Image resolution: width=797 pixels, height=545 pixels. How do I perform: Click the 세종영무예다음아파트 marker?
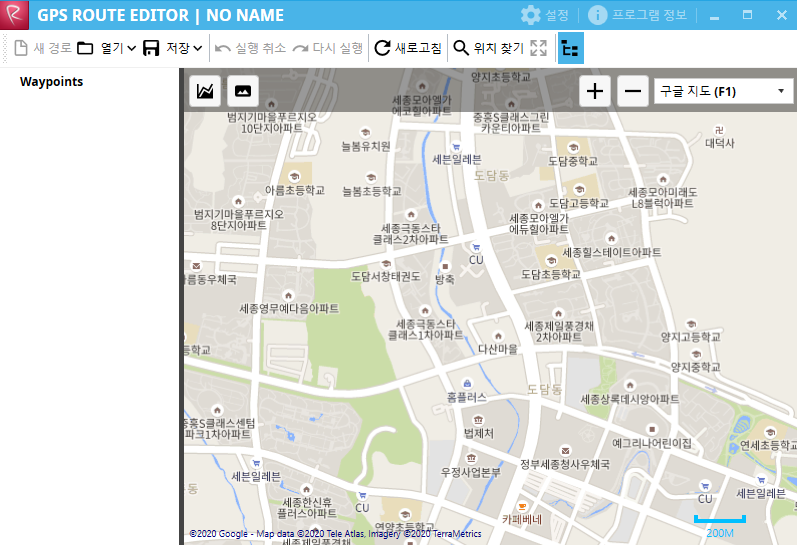click(x=288, y=295)
